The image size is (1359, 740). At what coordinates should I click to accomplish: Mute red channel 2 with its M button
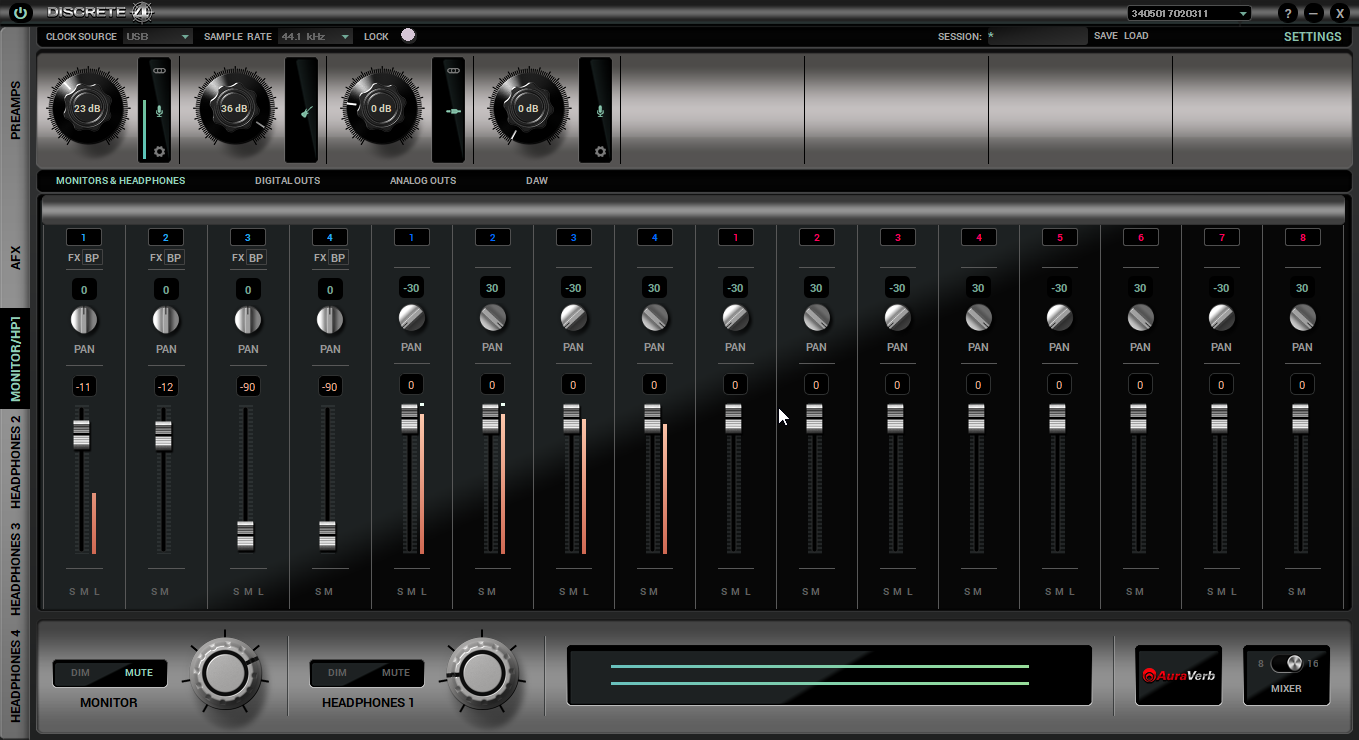pyautogui.click(x=817, y=592)
